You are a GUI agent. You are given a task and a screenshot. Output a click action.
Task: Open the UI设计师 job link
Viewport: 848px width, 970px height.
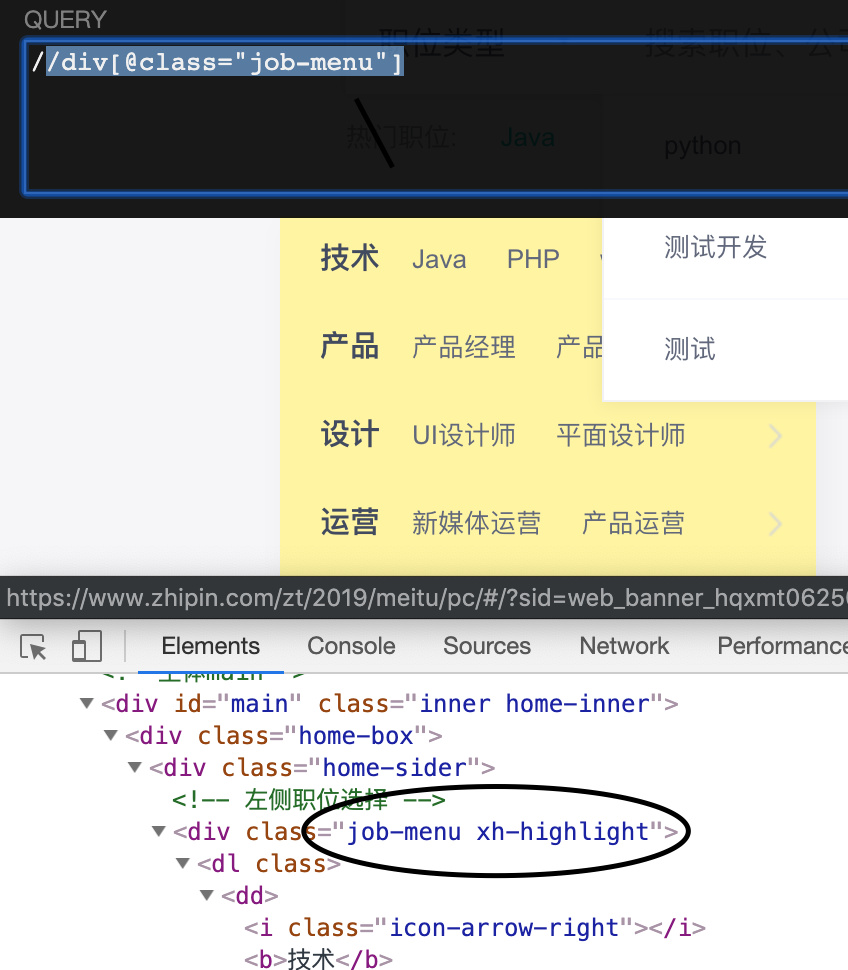point(464,435)
